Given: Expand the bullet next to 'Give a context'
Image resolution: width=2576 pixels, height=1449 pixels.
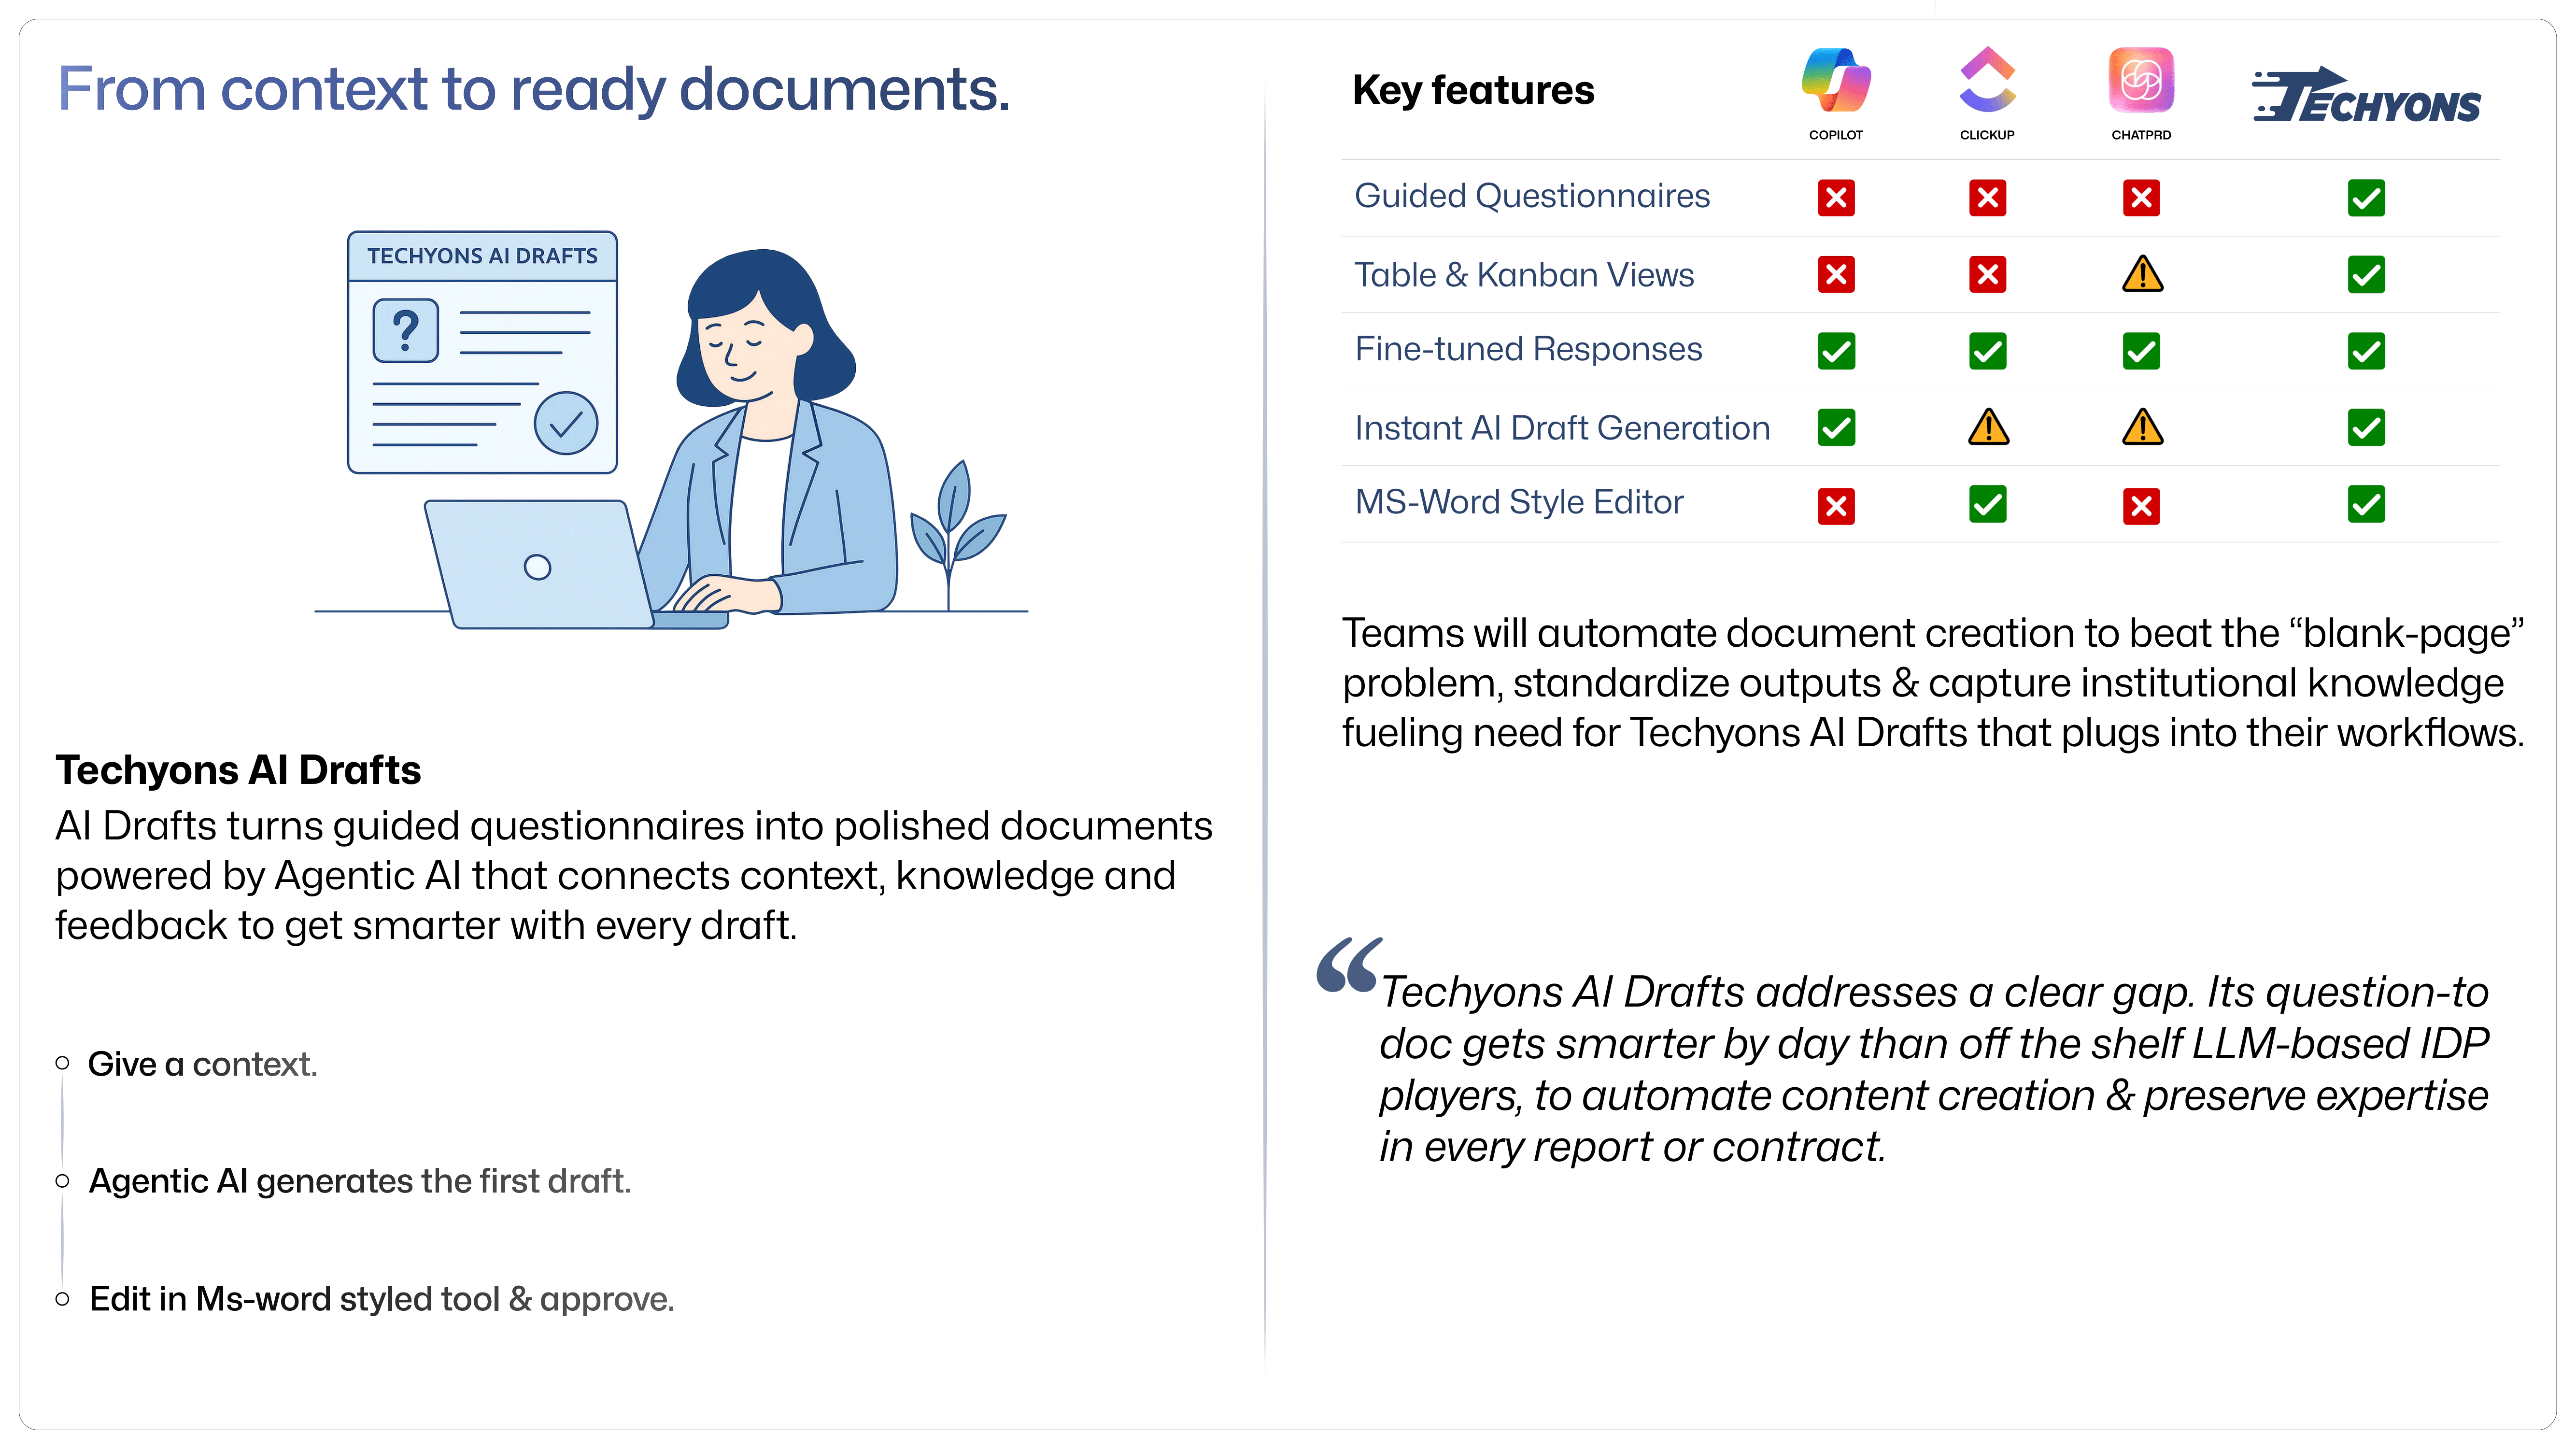Looking at the screenshot, I should (62, 1063).
